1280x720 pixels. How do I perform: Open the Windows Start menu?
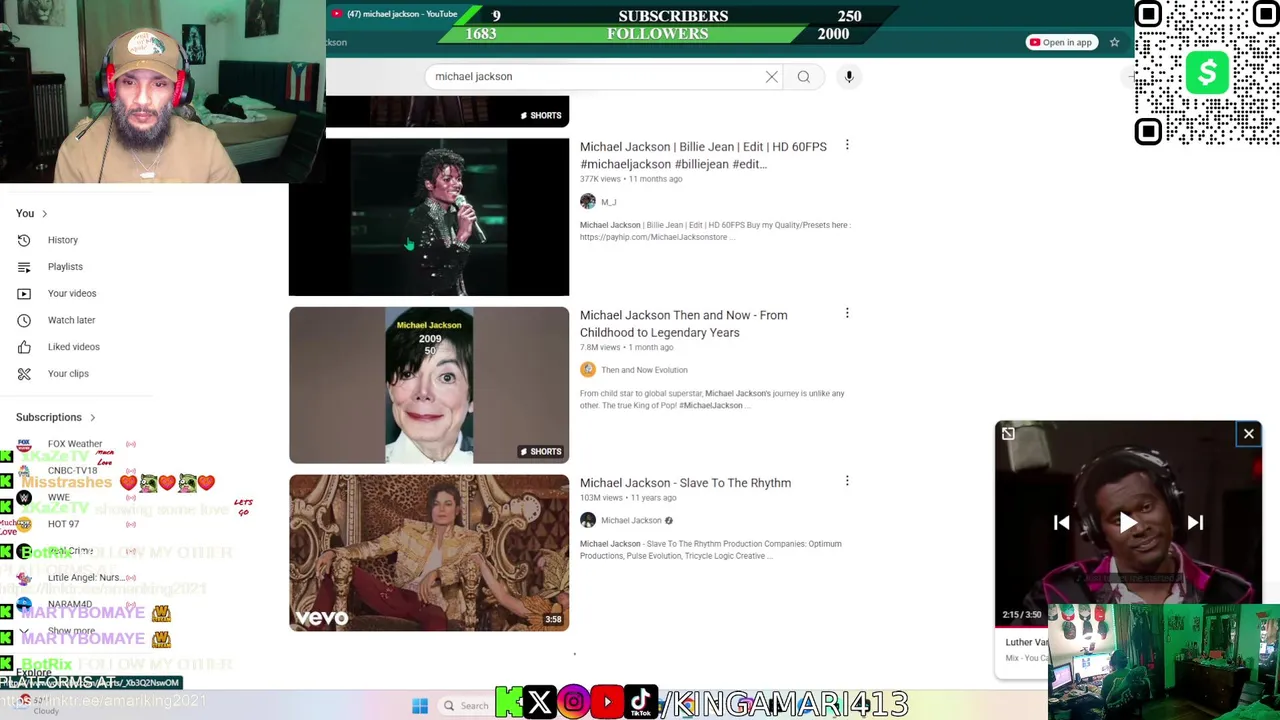pos(420,706)
